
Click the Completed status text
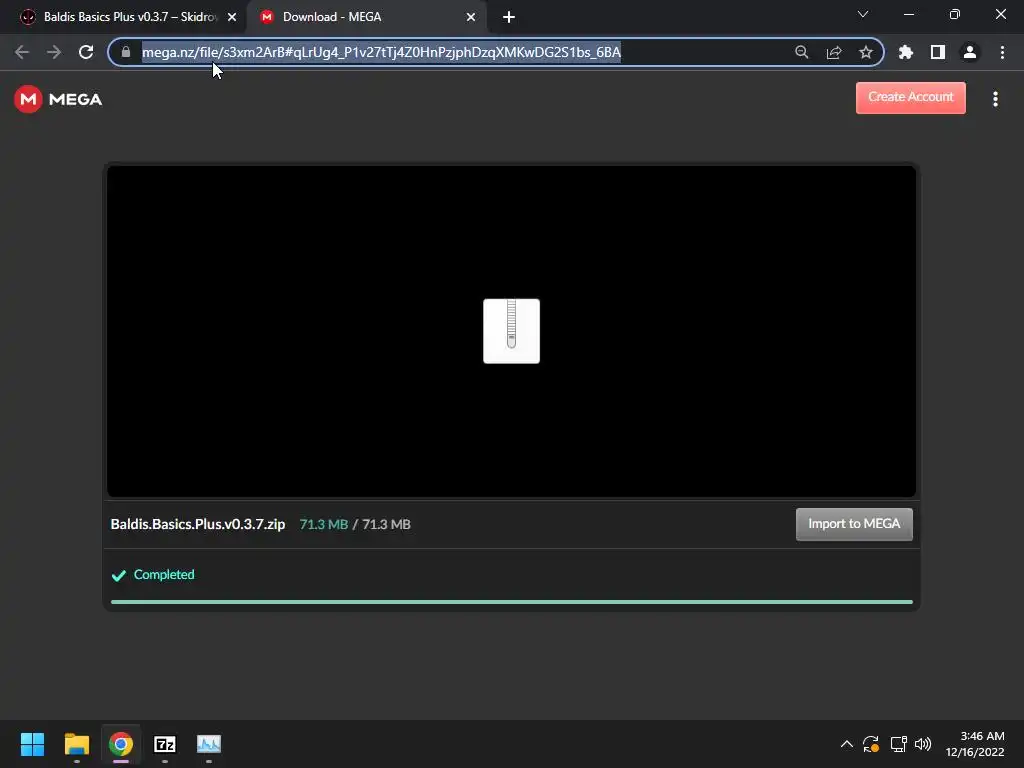[x=164, y=575]
